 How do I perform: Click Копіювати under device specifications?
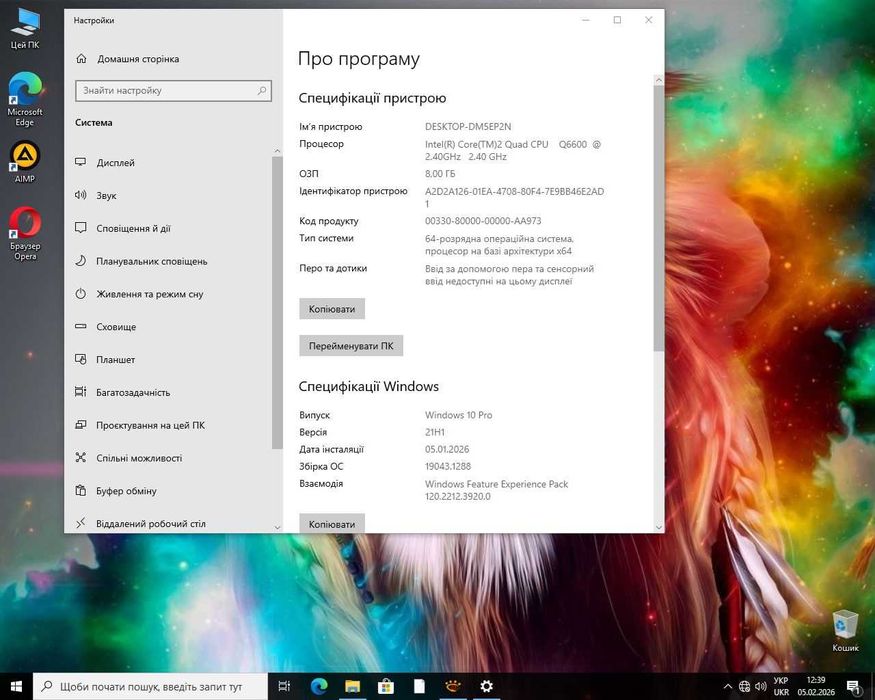coord(332,309)
